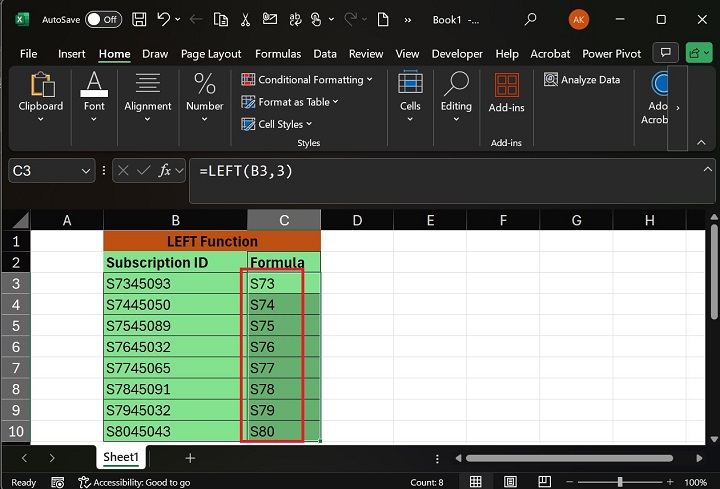Open the Add-ins button
The width and height of the screenshot is (720, 489).
pyautogui.click(x=506, y=96)
